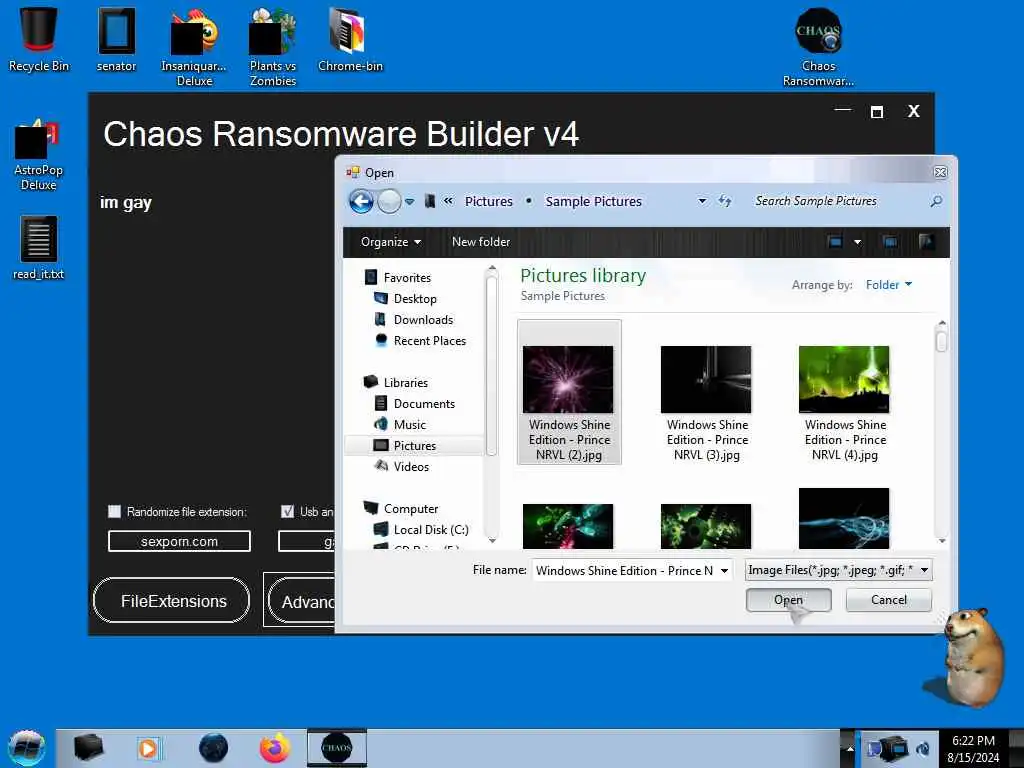The height and width of the screenshot is (768, 1024).
Task: Open the recent pages dropdown arrow
Action: [x=409, y=202]
